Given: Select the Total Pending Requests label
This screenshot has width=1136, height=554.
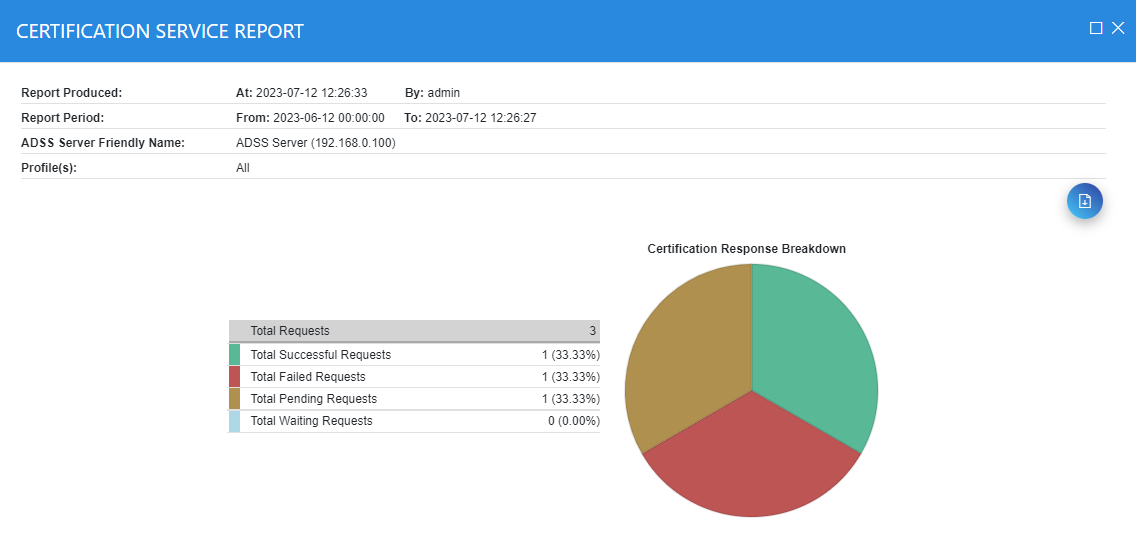Looking at the screenshot, I should 313,399.
